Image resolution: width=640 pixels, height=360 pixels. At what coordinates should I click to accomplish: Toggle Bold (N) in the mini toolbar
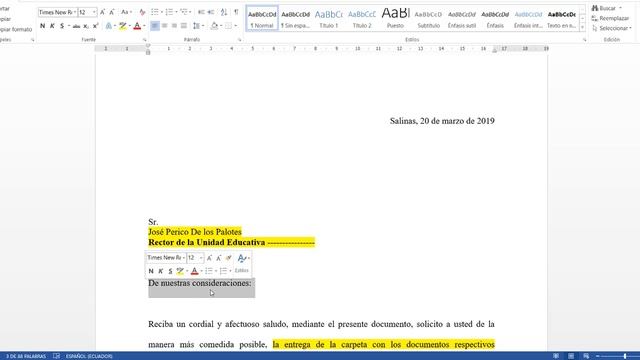tap(151, 271)
